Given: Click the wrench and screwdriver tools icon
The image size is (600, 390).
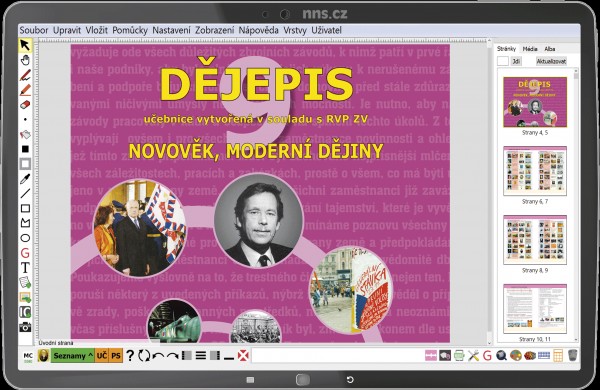Looking at the screenshot, I should [473, 356].
